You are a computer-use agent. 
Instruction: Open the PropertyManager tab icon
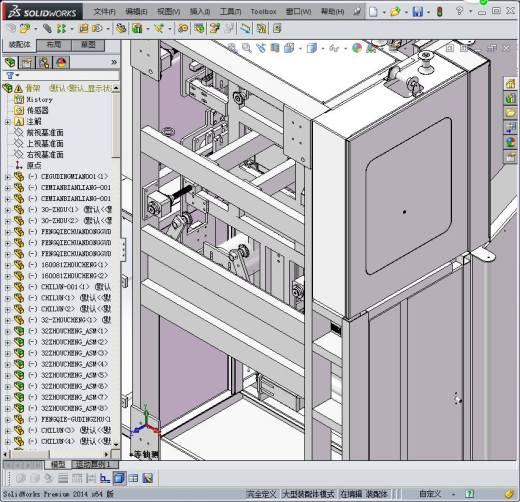(x=27, y=62)
